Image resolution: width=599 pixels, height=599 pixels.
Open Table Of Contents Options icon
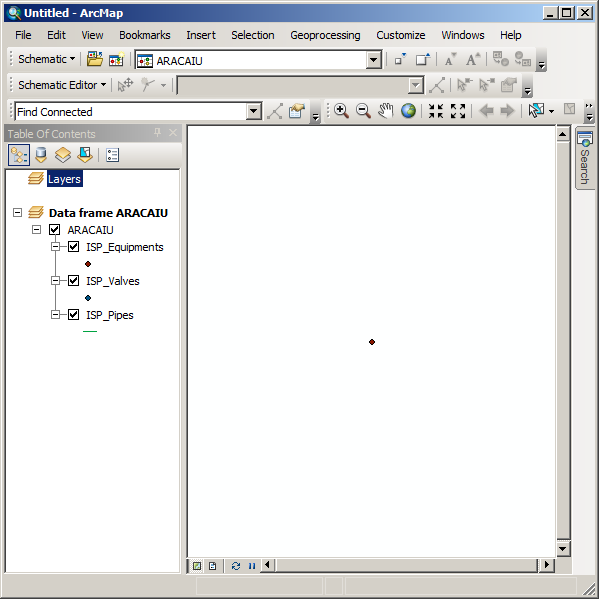pos(112,155)
